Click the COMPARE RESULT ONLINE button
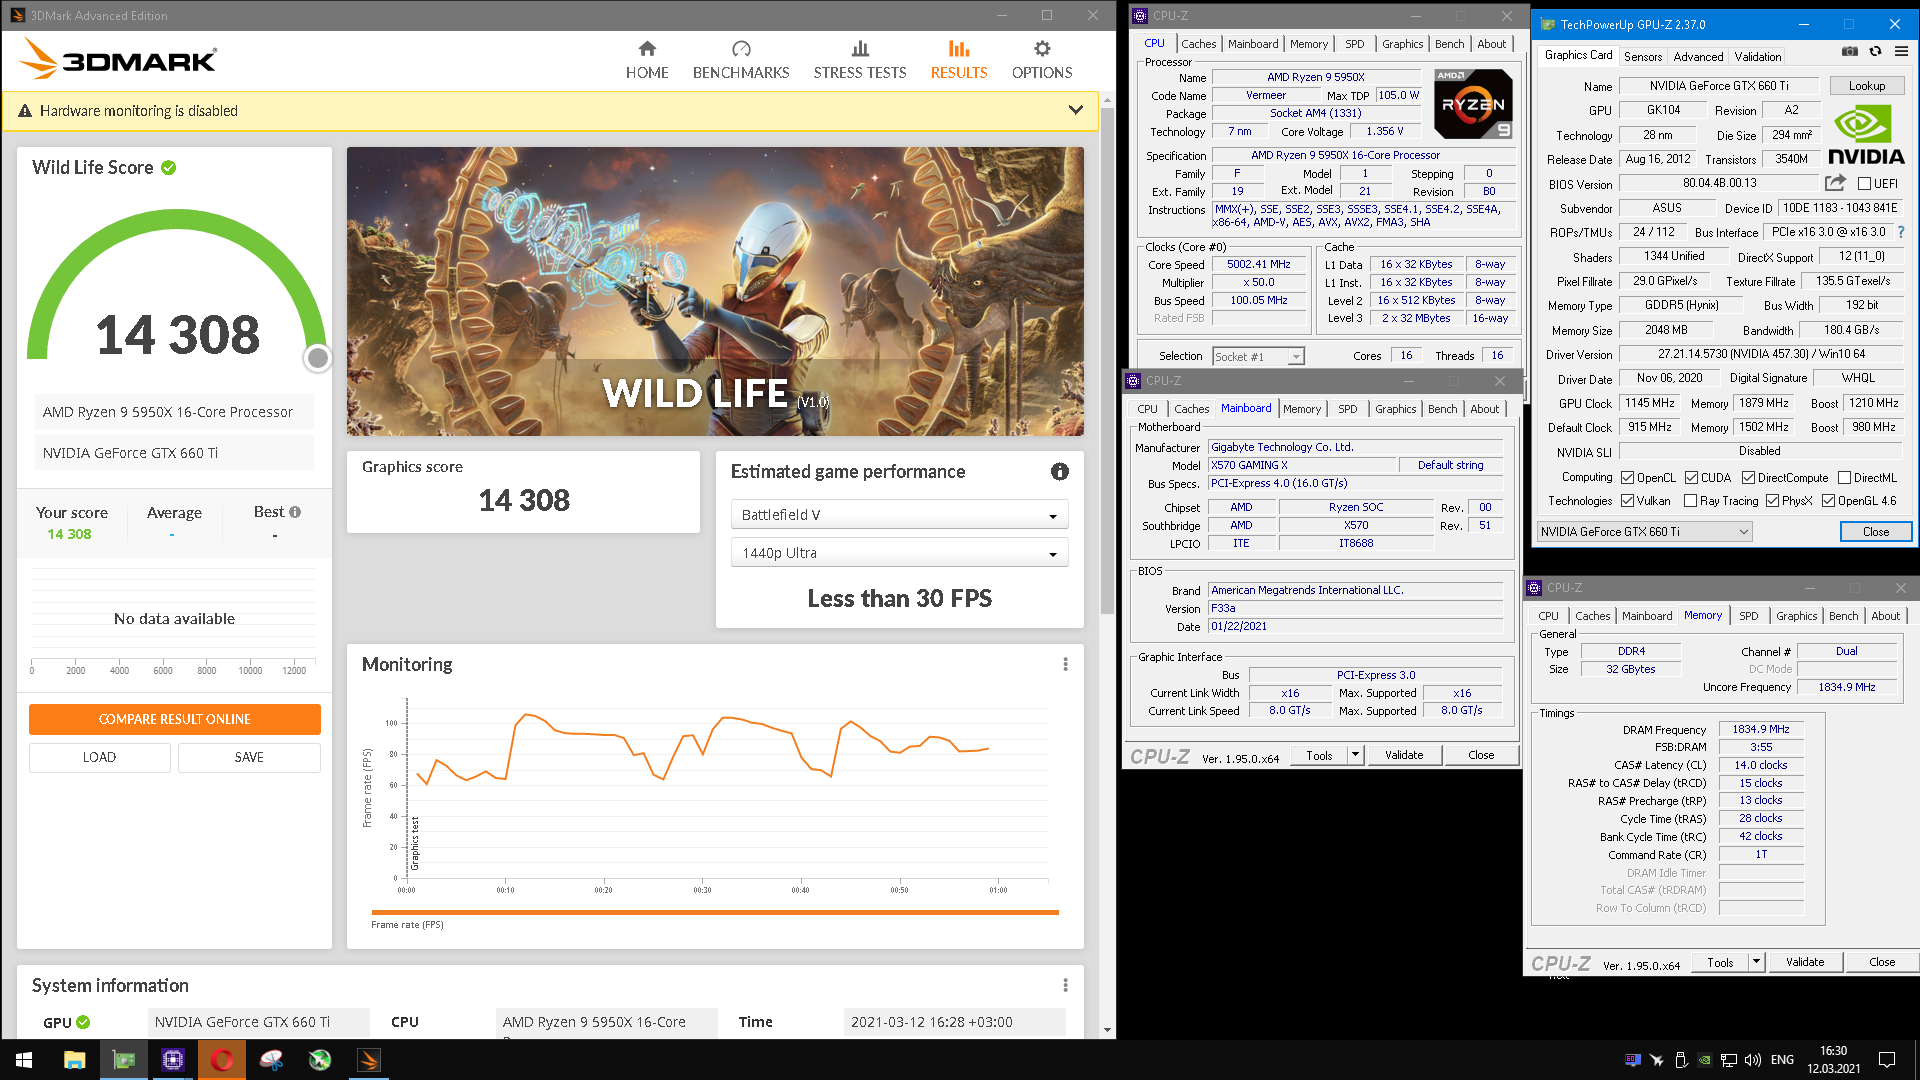Image resolution: width=1920 pixels, height=1080 pixels. (x=175, y=719)
